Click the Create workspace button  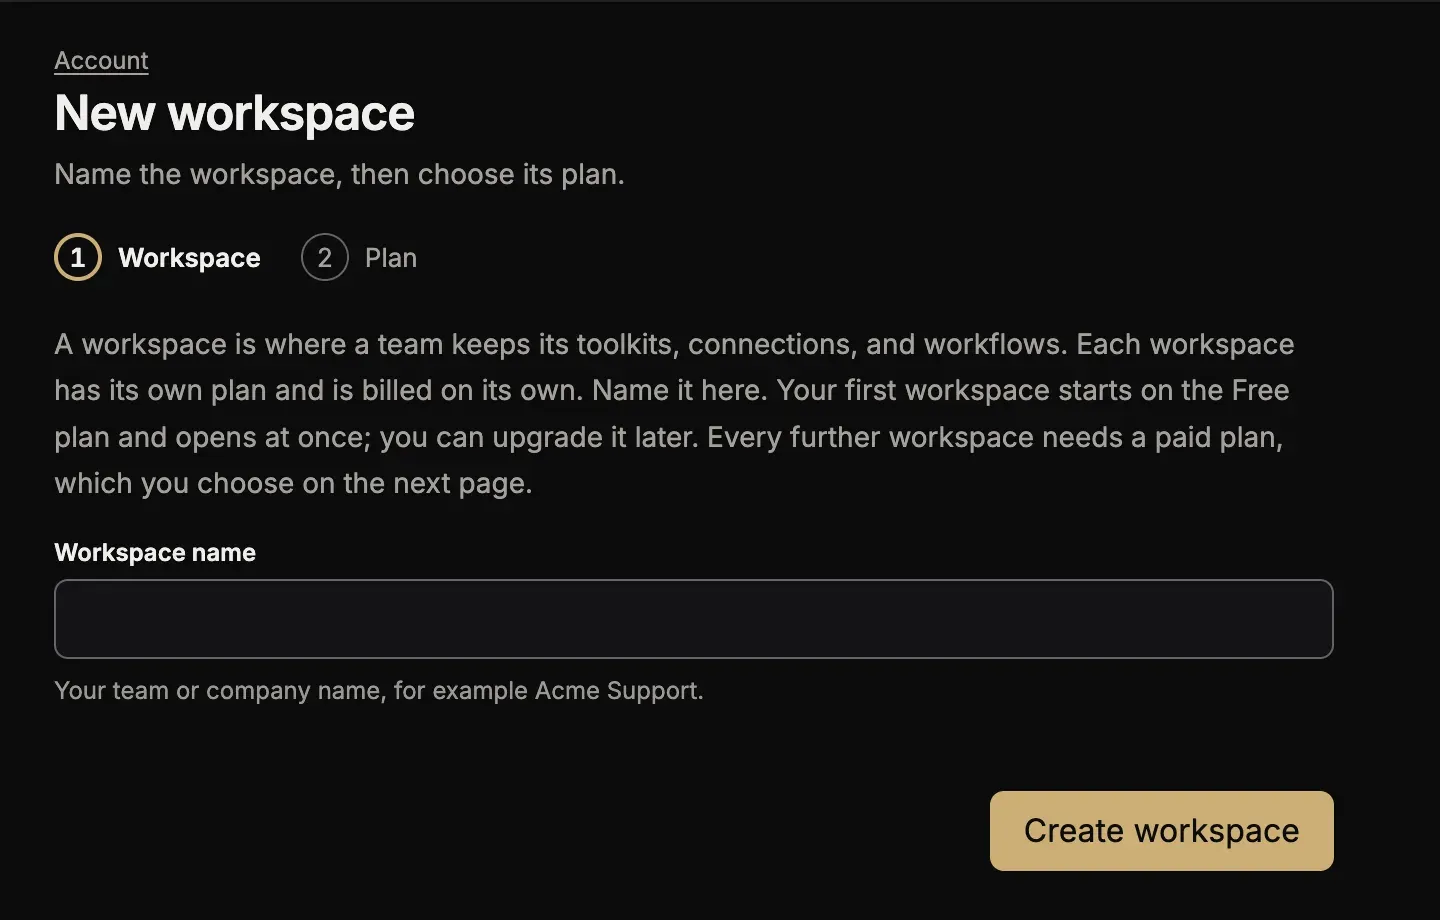(1161, 831)
